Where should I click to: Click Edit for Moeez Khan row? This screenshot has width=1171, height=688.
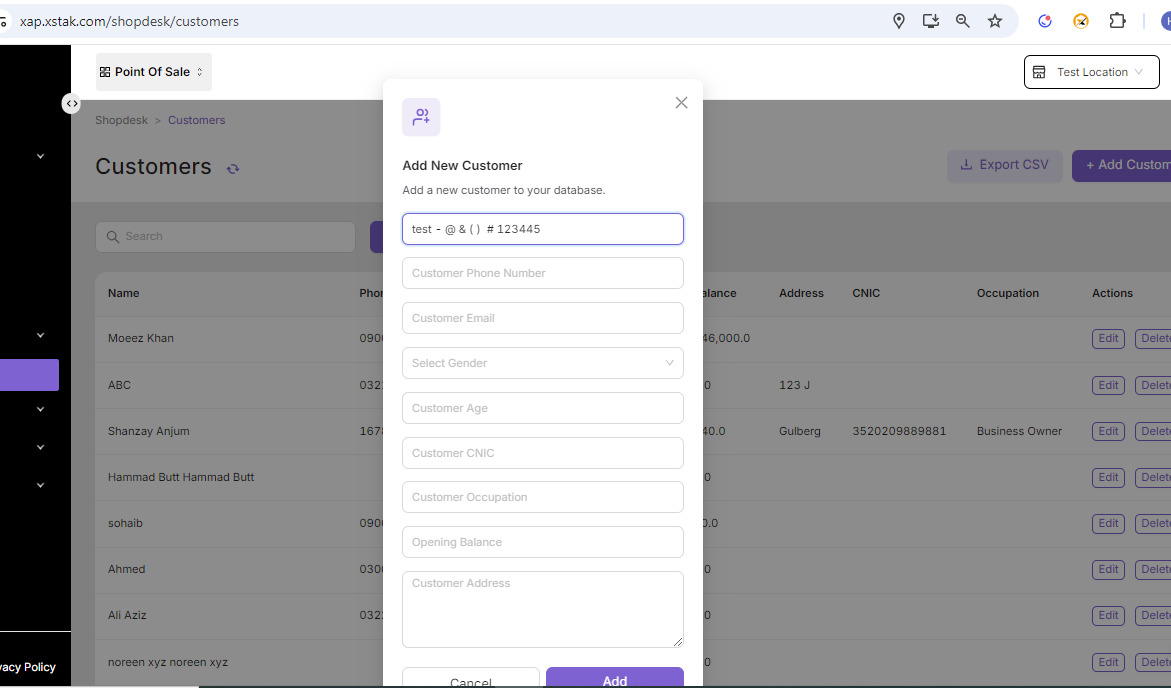coord(1108,339)
